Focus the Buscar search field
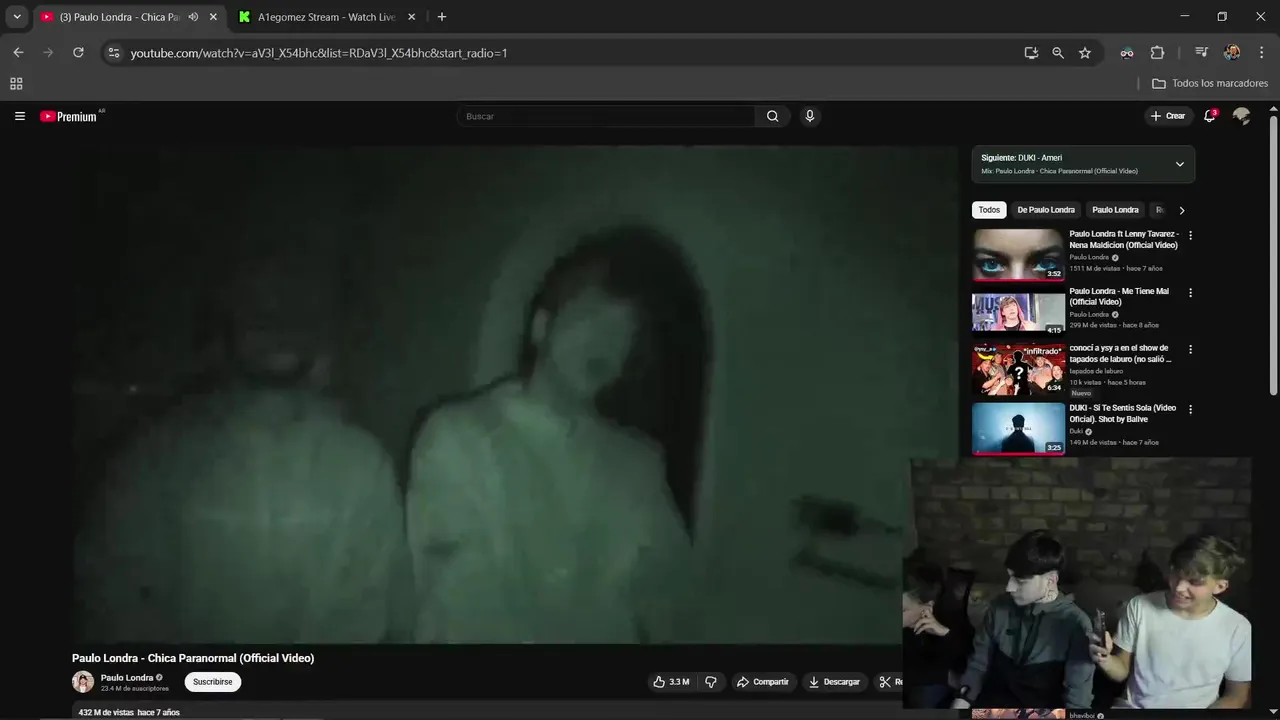 tap(606, 116)
